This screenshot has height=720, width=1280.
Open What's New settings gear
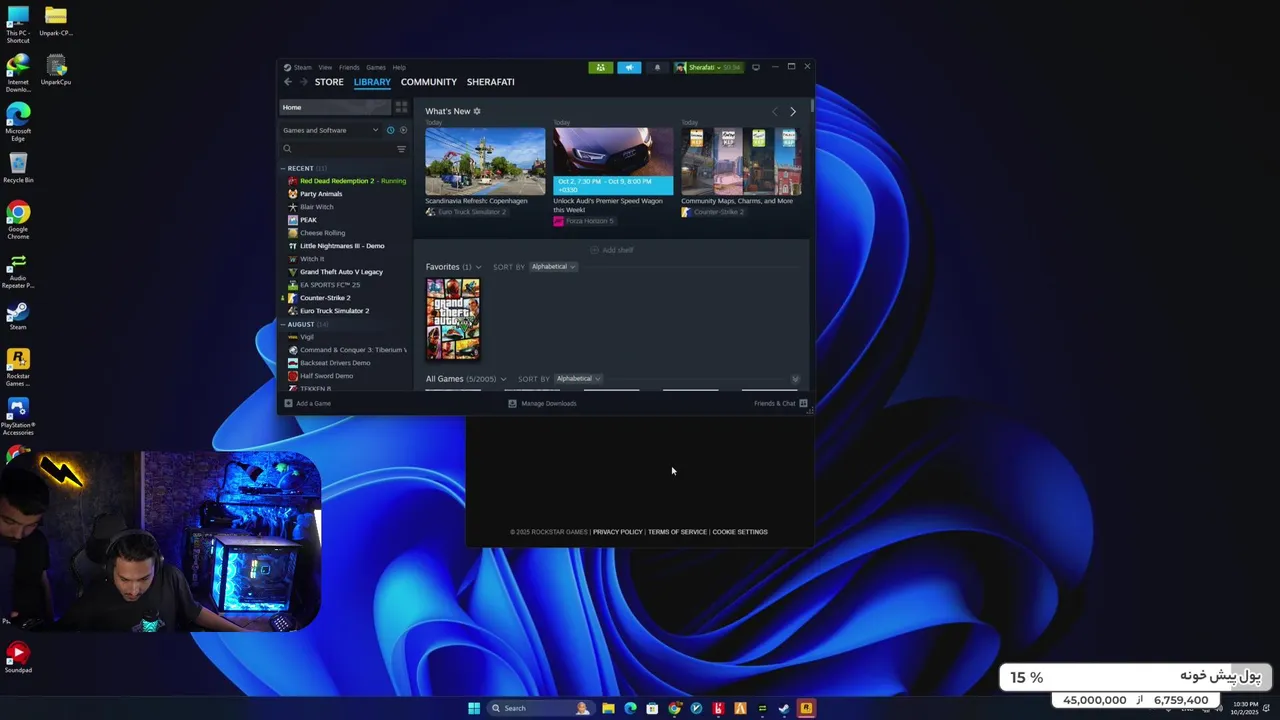coord(477,111)
